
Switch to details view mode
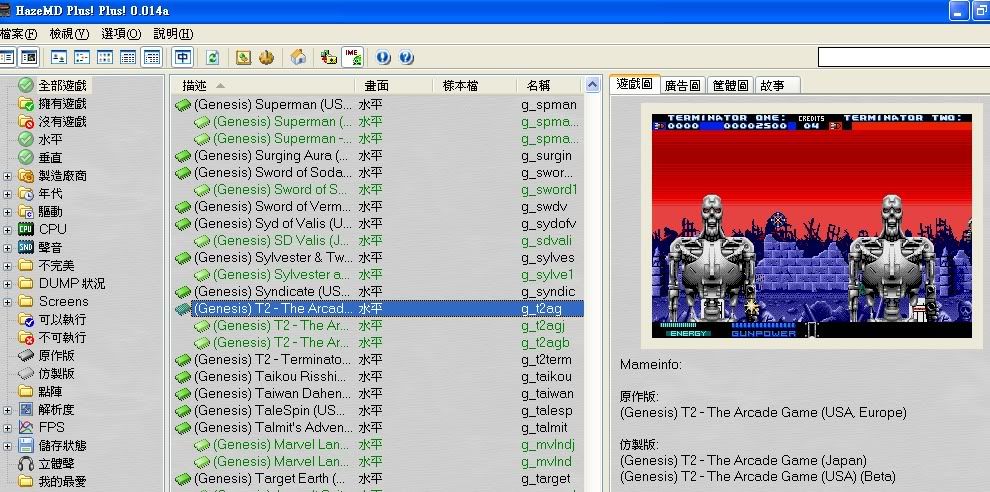pyautogui.click(x=128, y=57)
